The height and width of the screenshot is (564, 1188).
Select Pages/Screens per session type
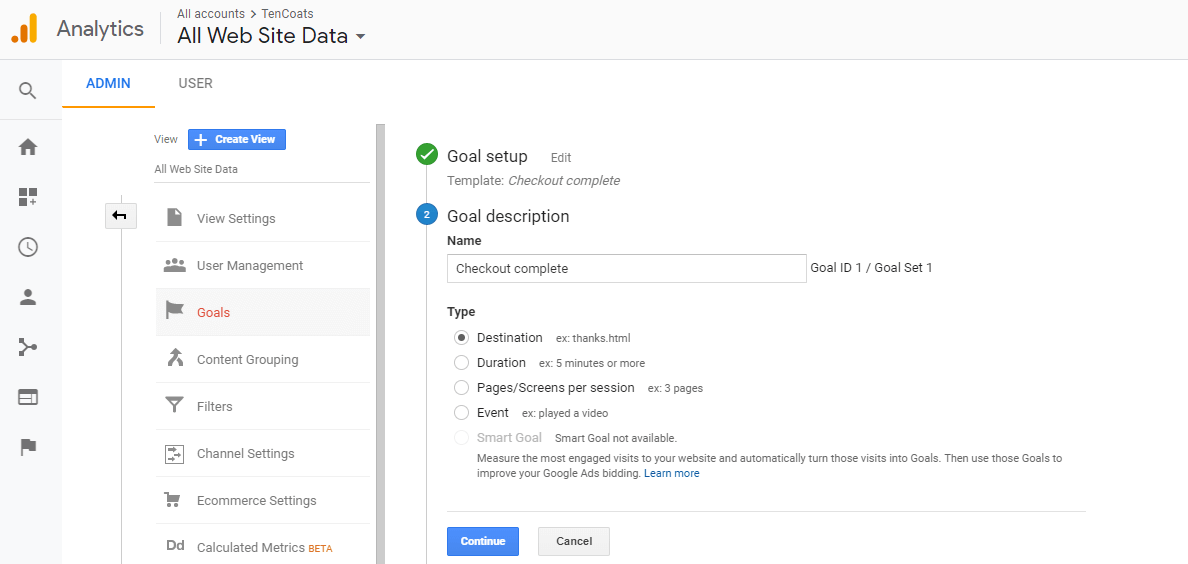(461, 387)
